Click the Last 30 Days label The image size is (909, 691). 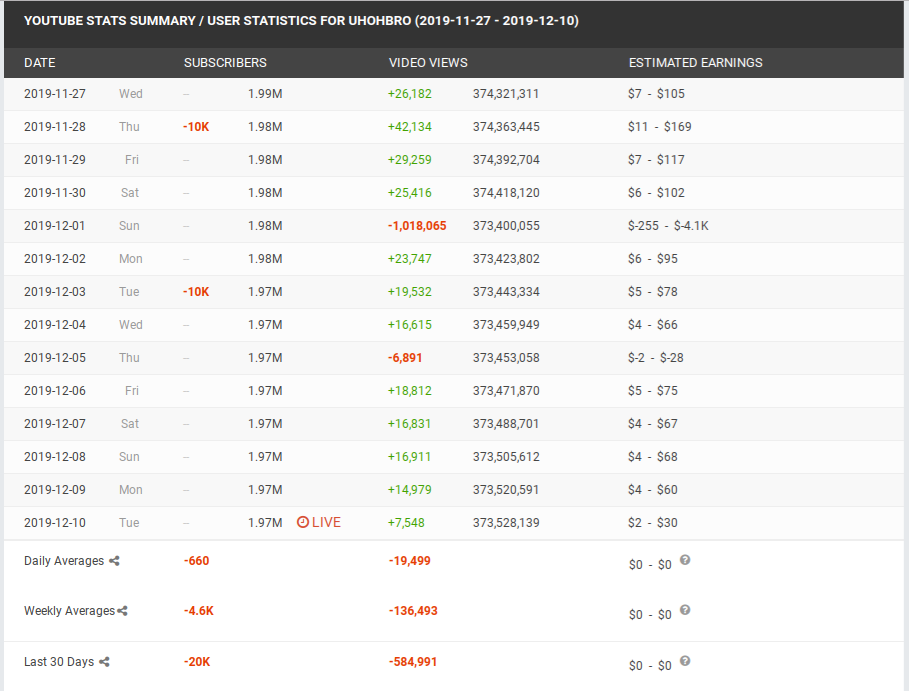coord(59,662)
